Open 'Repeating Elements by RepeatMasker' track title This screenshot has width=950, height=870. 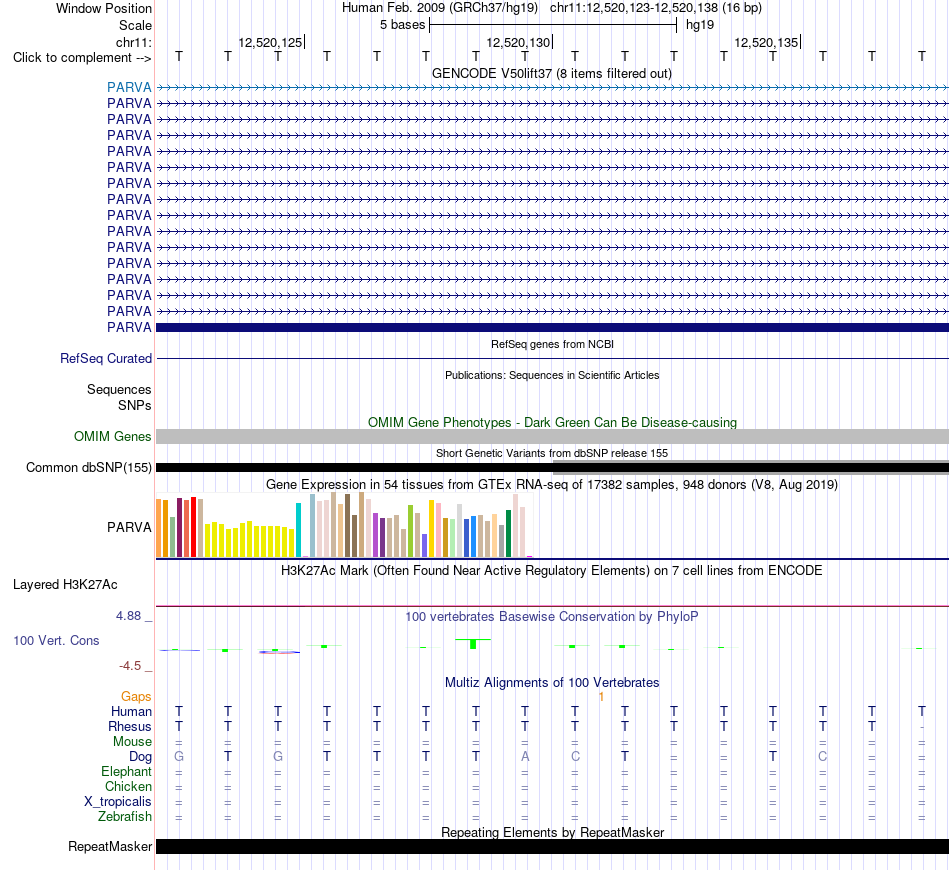[x=552, y=832]
